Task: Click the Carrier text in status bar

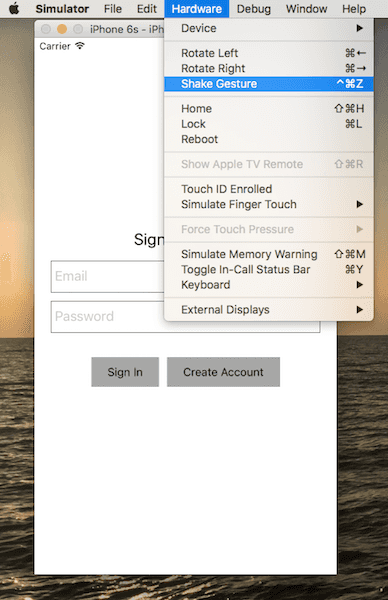Action: click(55, 46)
